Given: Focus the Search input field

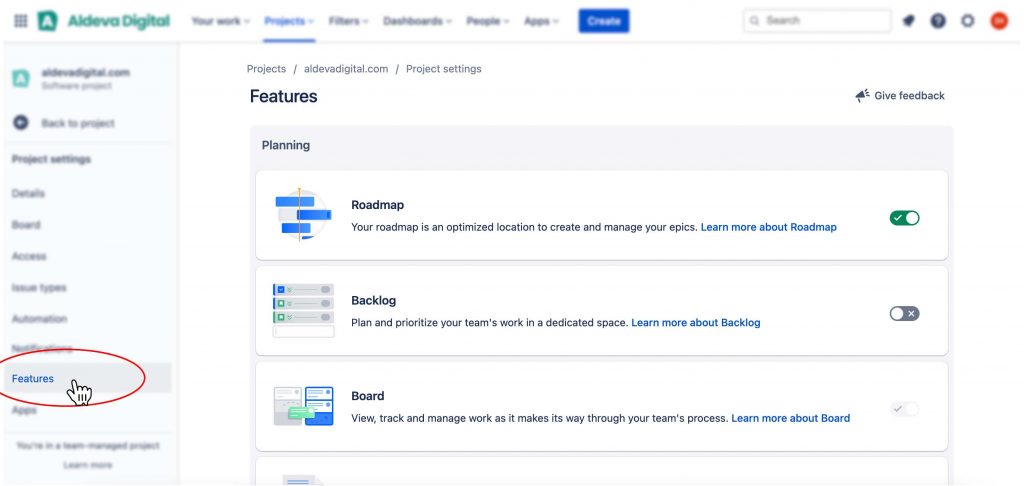Looking at the screenshot, I should tap(817, 21).
